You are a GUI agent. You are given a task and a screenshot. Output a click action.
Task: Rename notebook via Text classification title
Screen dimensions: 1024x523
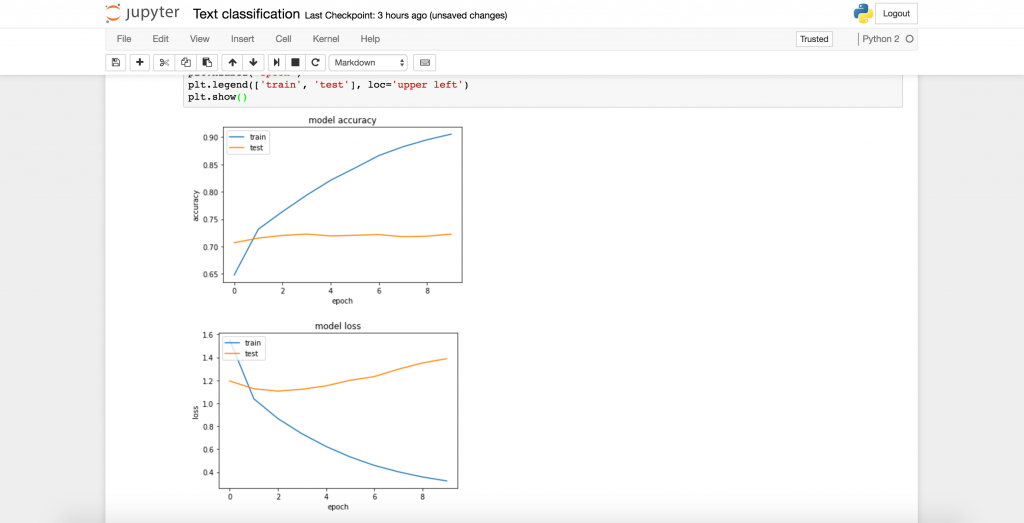[246, 14]
